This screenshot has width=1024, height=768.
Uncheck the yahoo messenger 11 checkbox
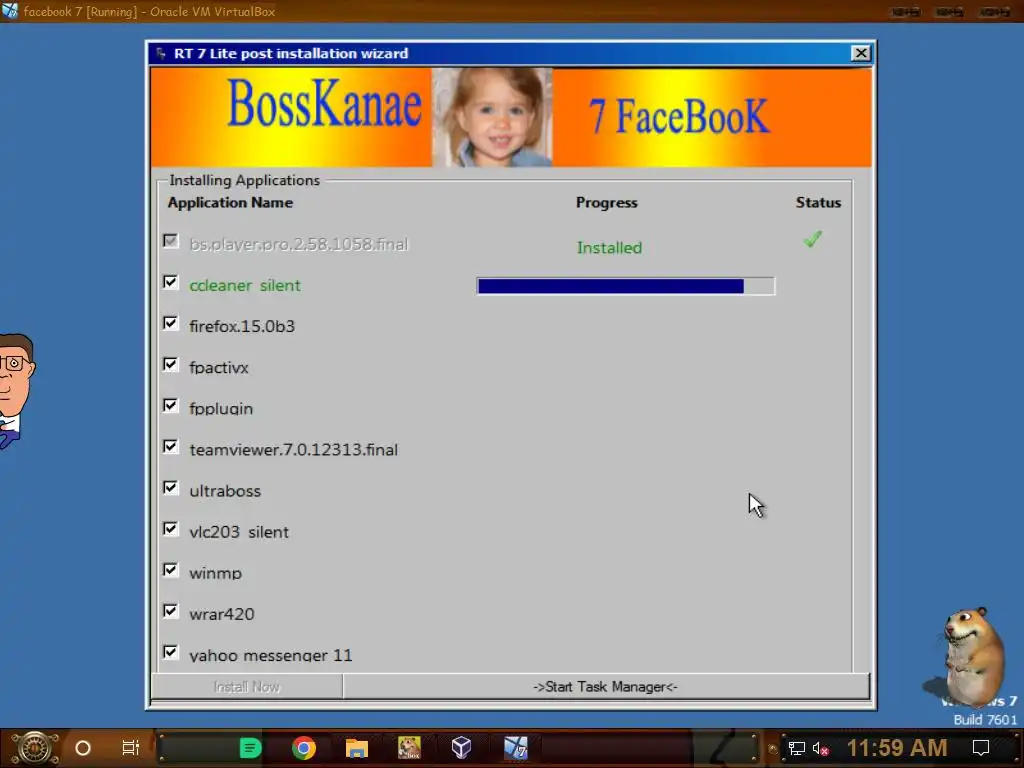pyautogui.click(x=170, y=652)
